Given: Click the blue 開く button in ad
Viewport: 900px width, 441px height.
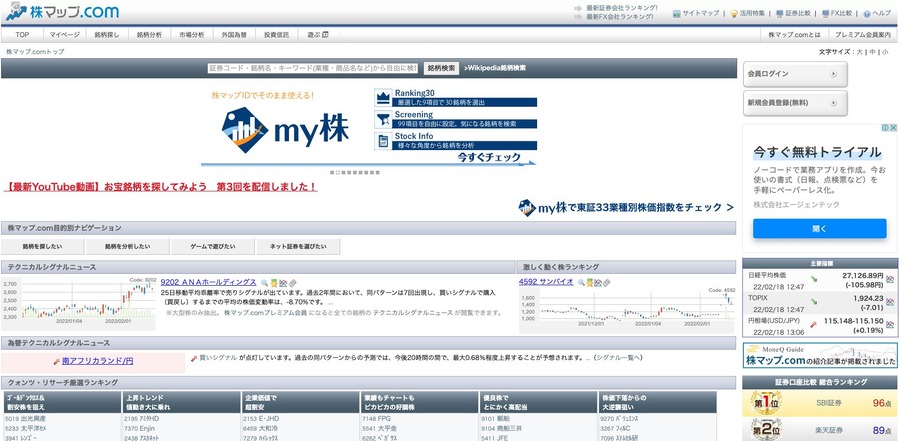Looking at the screenshot, I should point(820,229).
